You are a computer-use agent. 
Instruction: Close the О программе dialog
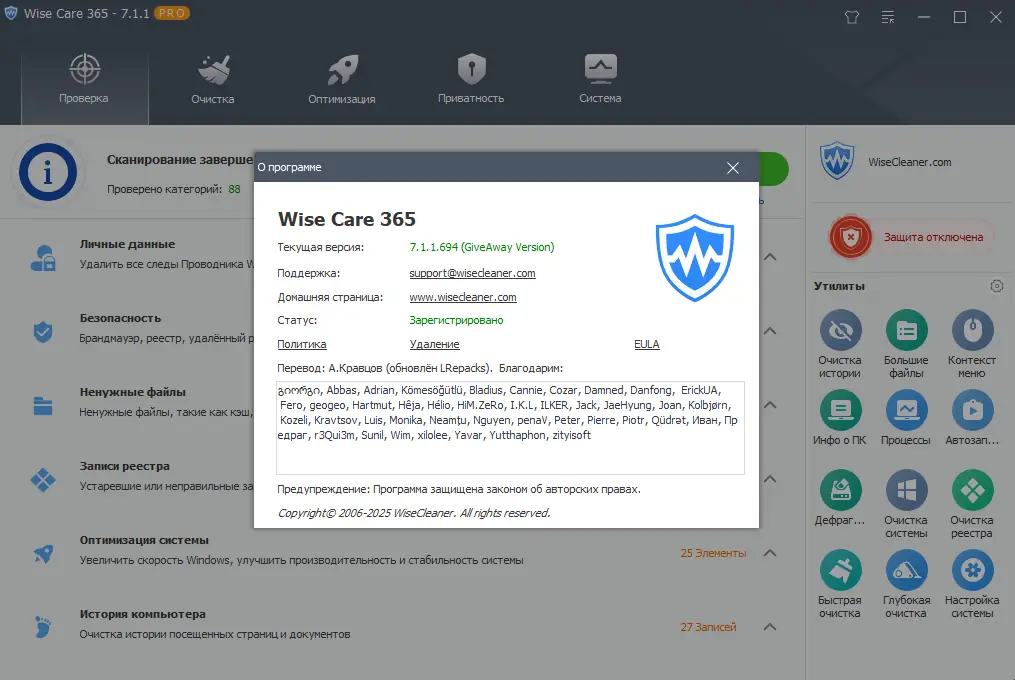(733, 168)
